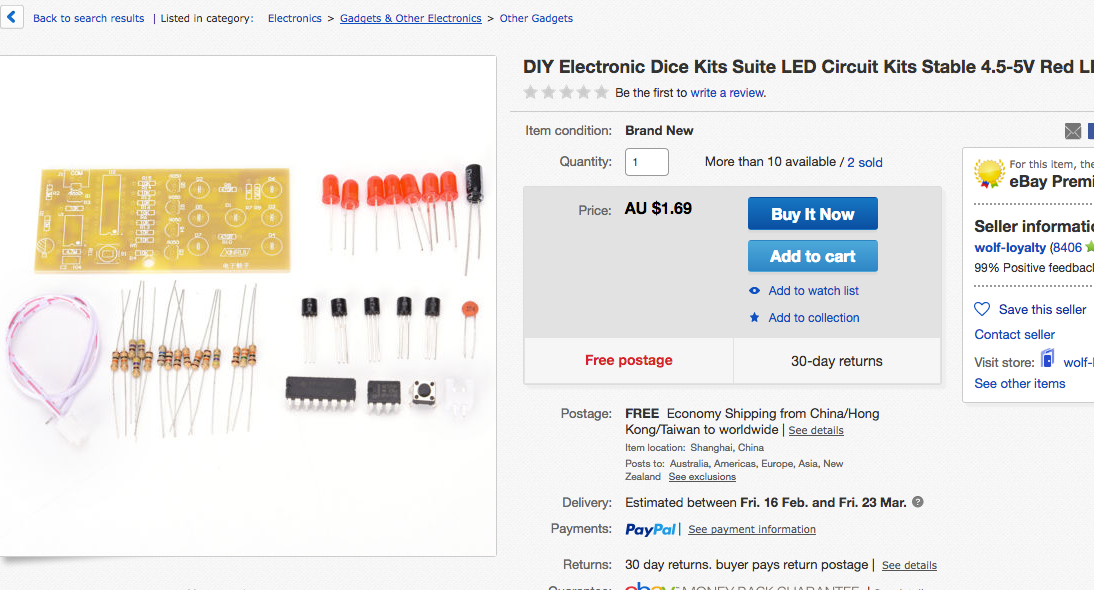Viewport: 1094px width, 590px height.
Task: Toggle Add to collection
Action: 812,317
